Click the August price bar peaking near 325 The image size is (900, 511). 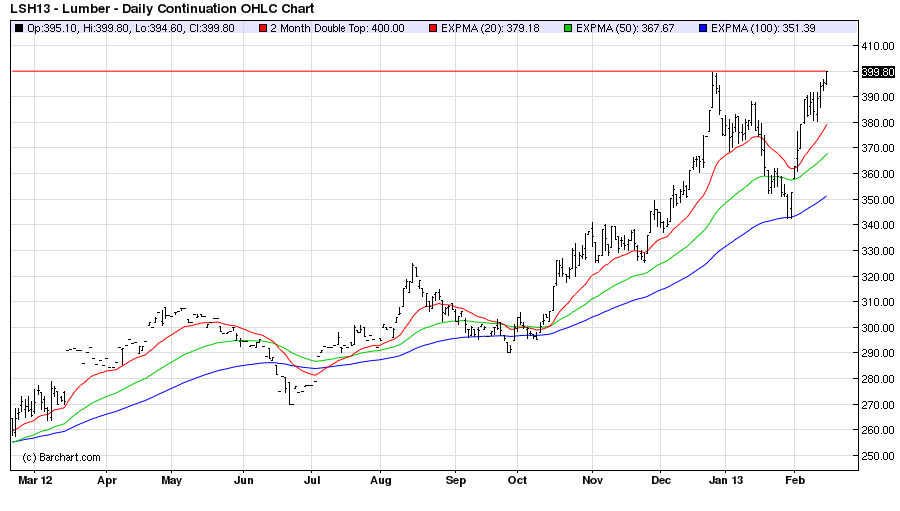click(413, 272)
